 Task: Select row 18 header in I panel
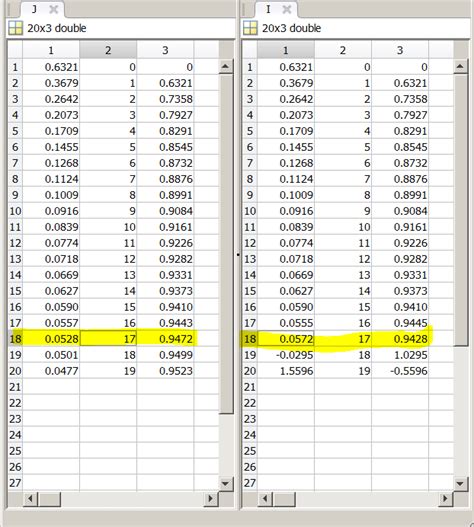(x=250, y=339)
